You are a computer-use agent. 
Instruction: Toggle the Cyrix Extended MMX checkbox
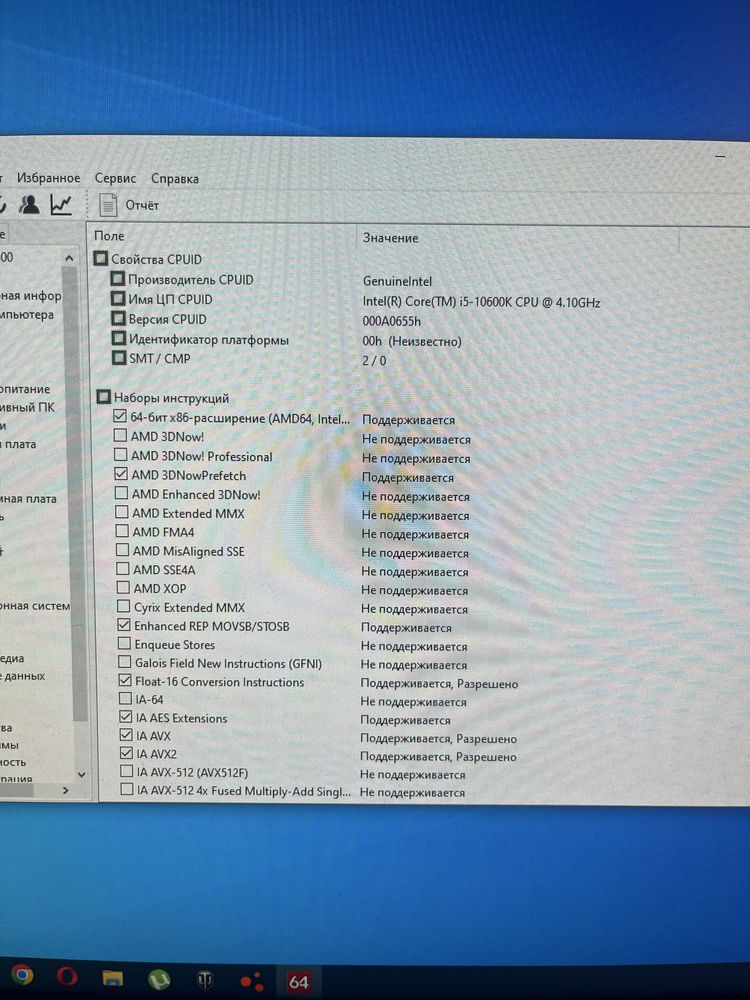(124, 606)
